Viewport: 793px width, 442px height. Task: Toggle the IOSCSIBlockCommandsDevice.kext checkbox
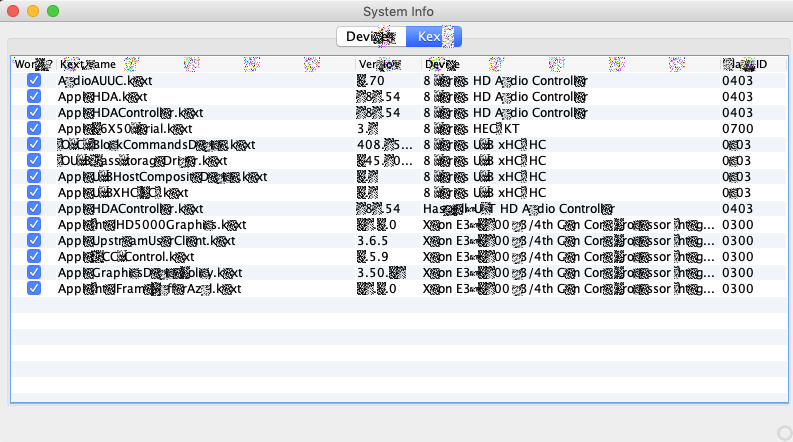point(34,145)
